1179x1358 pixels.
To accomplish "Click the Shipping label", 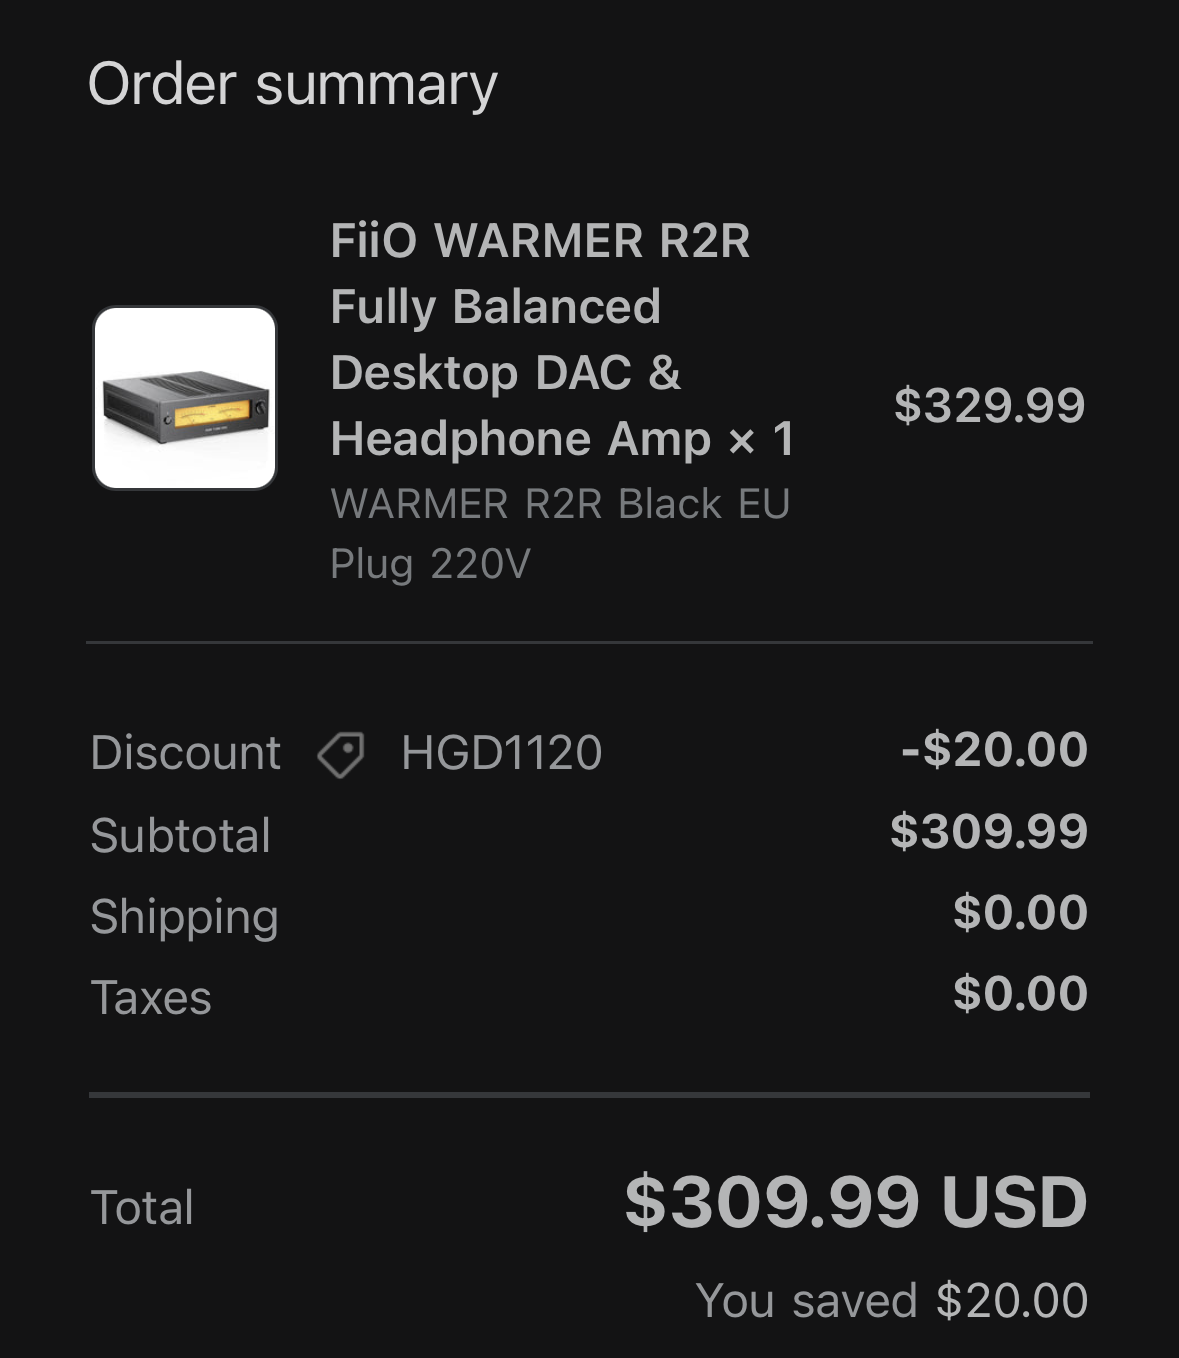I will pyautogui.click(x=184, y=916).
